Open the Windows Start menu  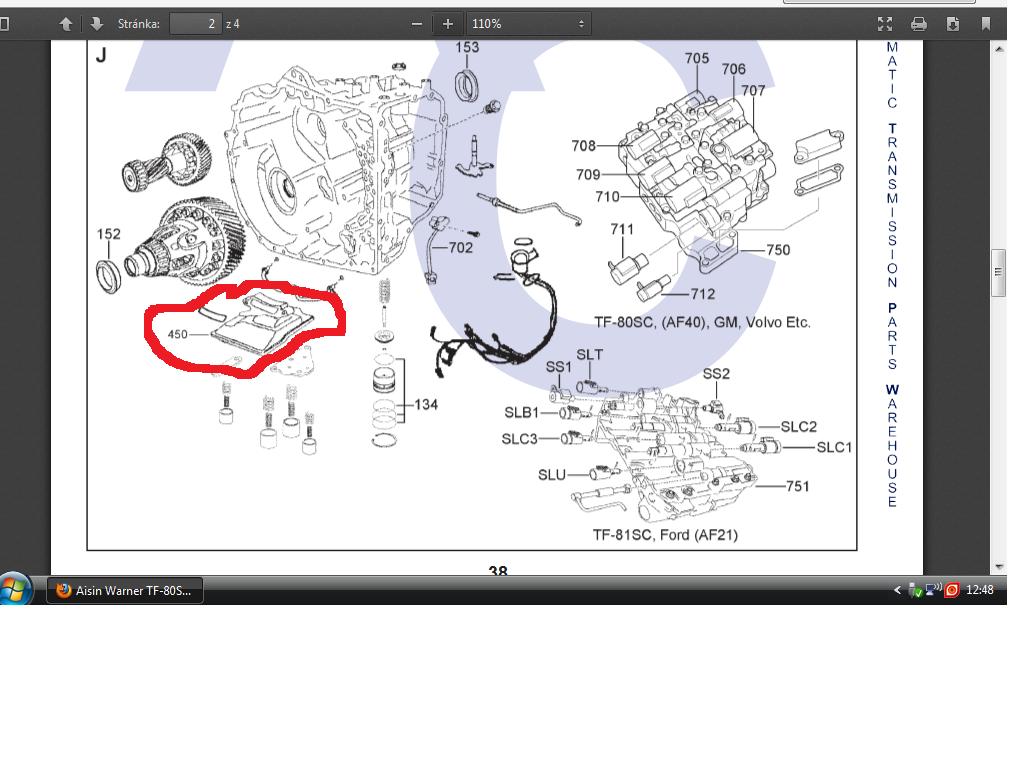tap(16, 590)
